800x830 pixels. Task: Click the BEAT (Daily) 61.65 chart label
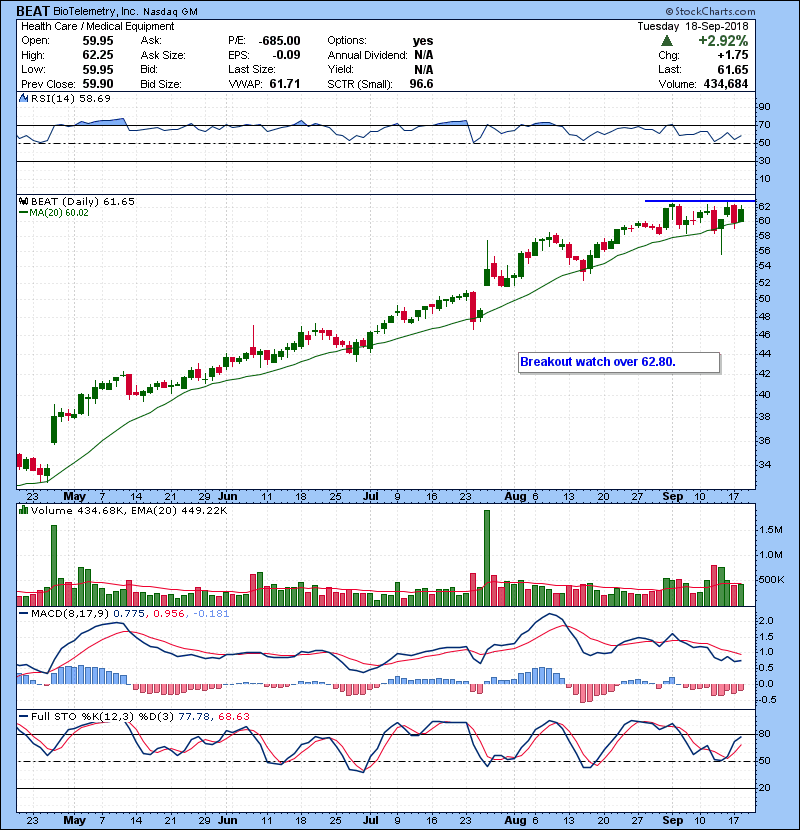click(x=83, y=202)
